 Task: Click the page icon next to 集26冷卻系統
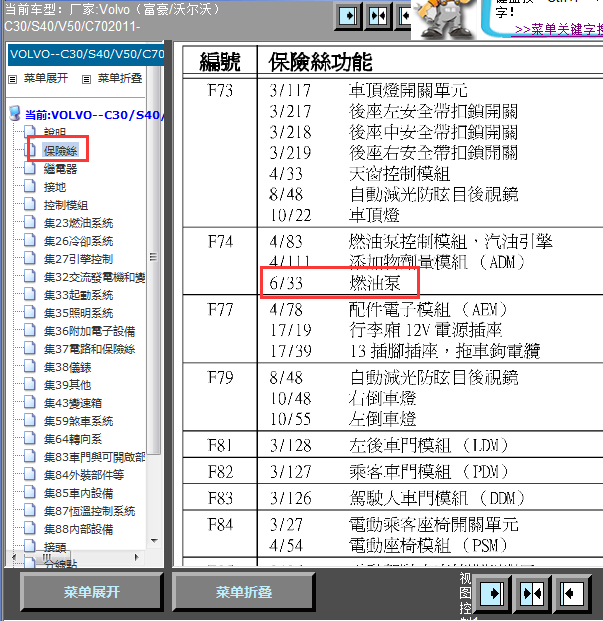pyautogui.click(x=30, y=240)
